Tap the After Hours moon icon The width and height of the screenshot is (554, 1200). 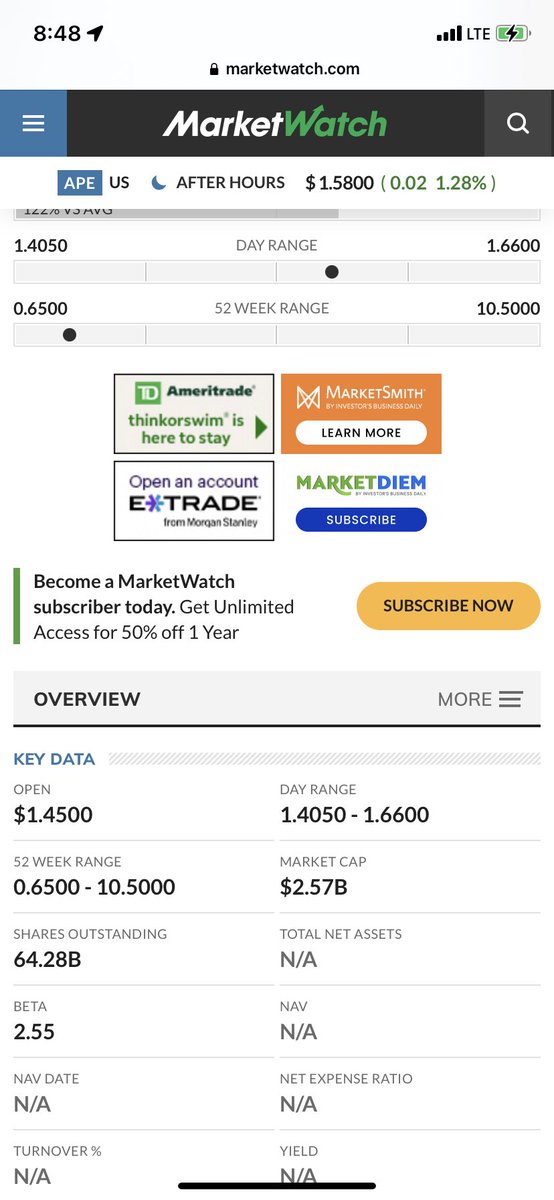(x=158, y=182)
